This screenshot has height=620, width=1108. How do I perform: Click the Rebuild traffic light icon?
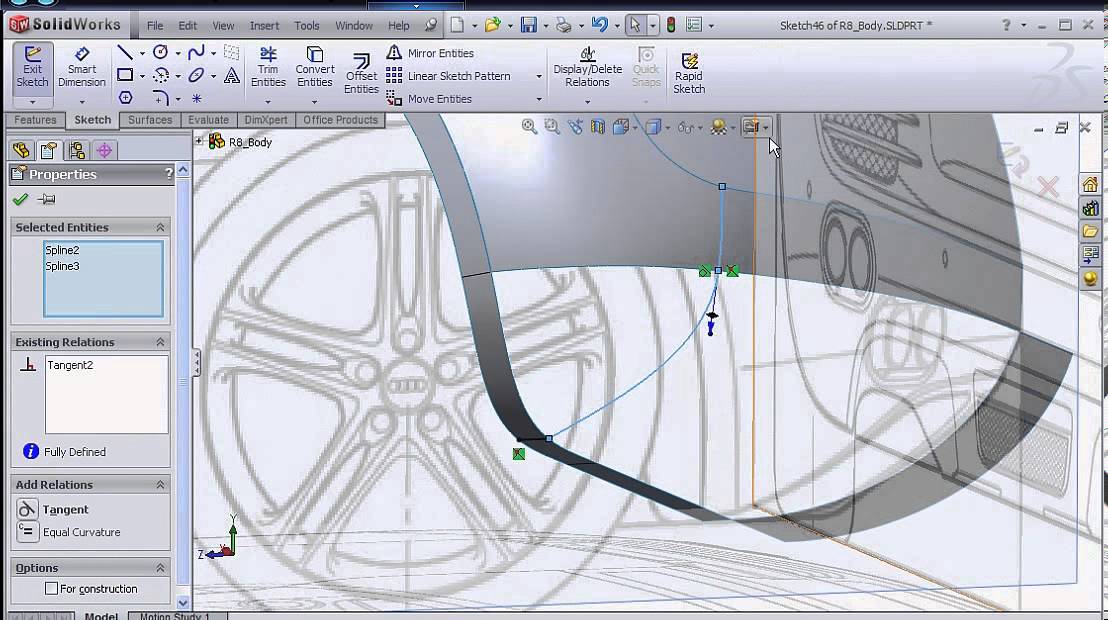pos(671,25)
